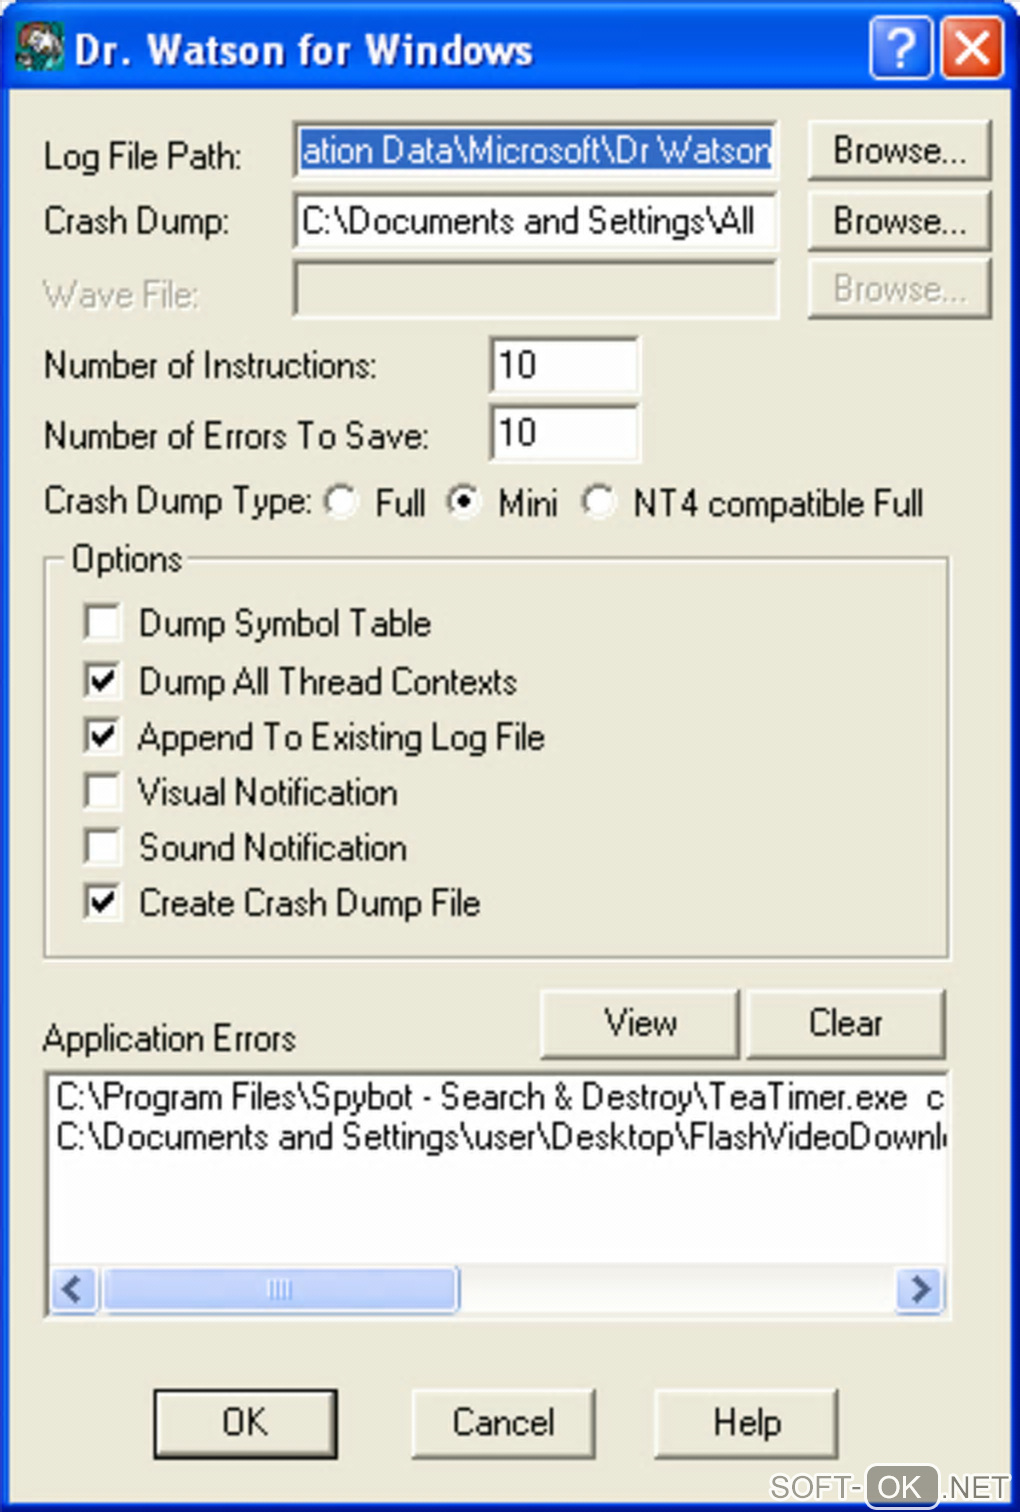1020x1512 pixels.
Task: Enable Visual Notification checkbox
Action: [103, 791]
